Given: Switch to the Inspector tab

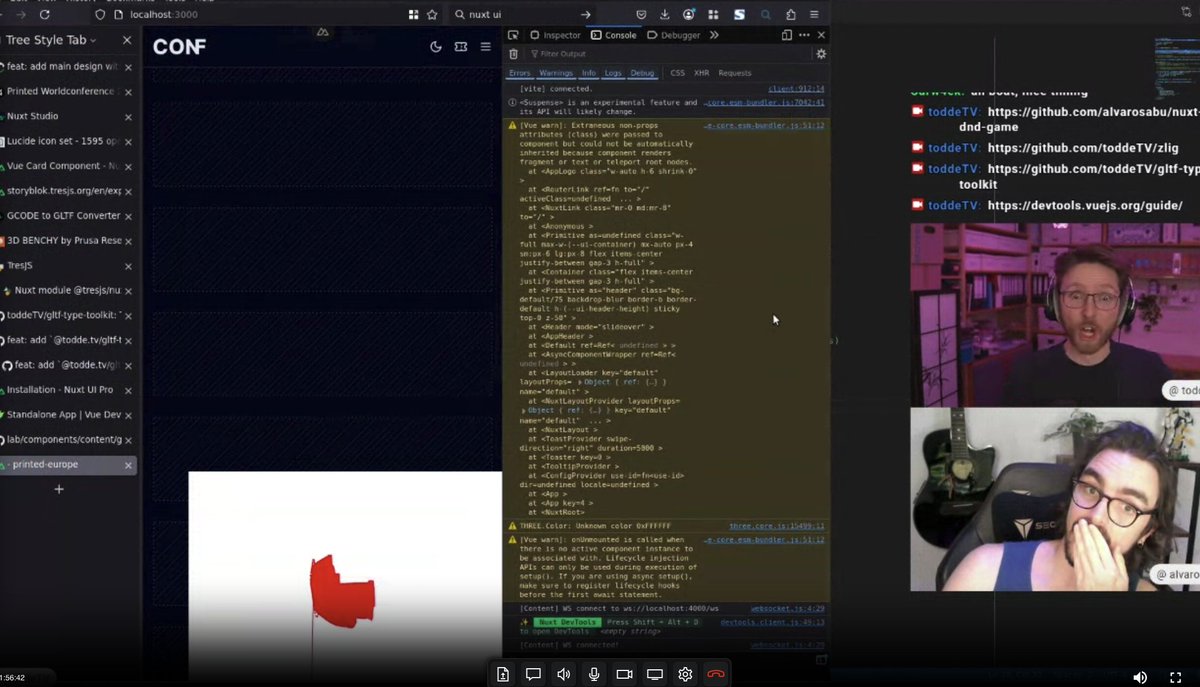Looking at the screenshot, I should [555, 35].
